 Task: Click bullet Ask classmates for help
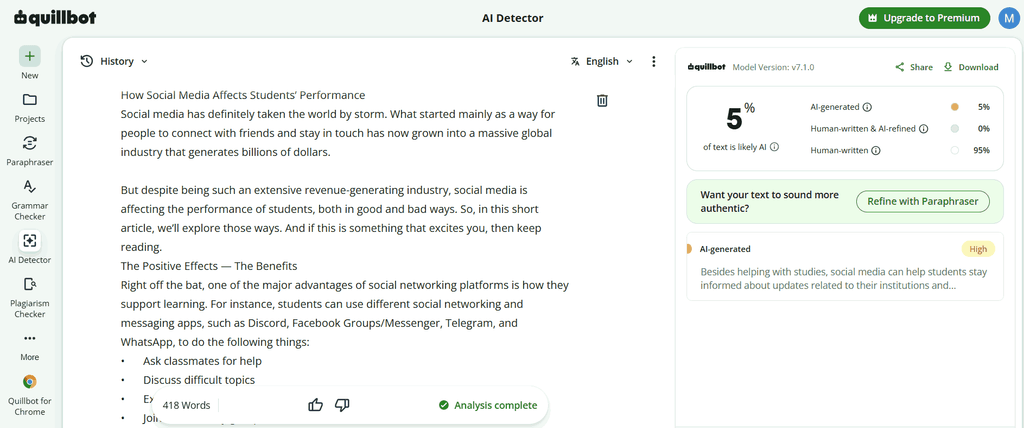click(202, 361)
